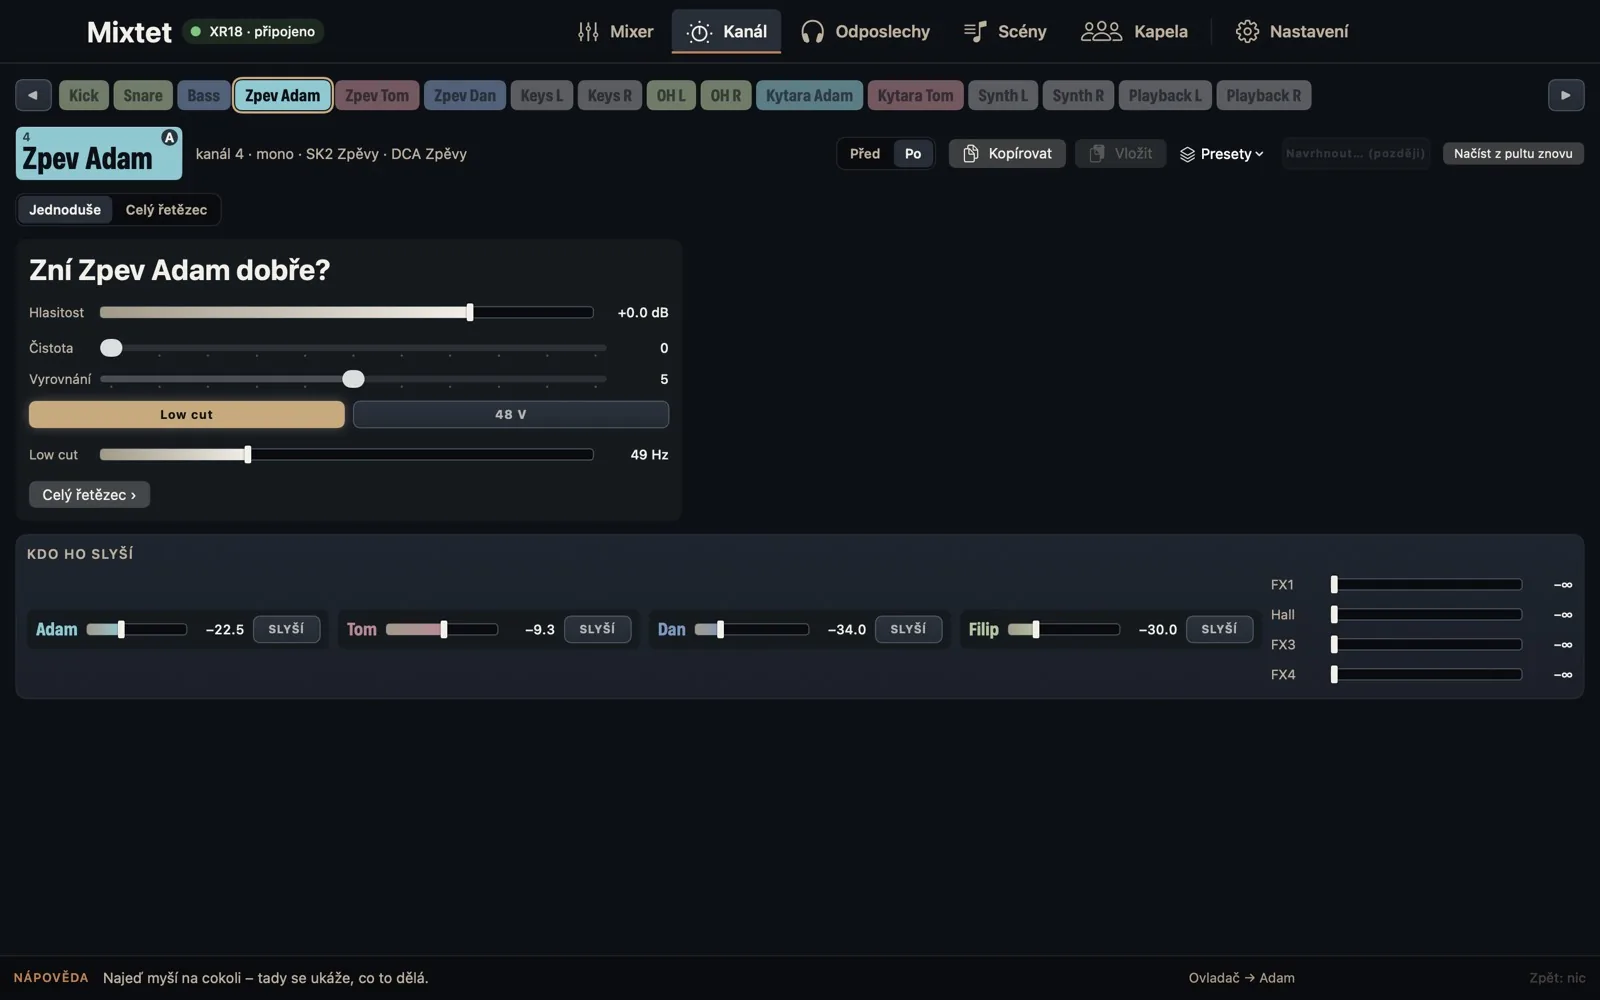Expand Celý řetězec › button in card

click(89, 494)
